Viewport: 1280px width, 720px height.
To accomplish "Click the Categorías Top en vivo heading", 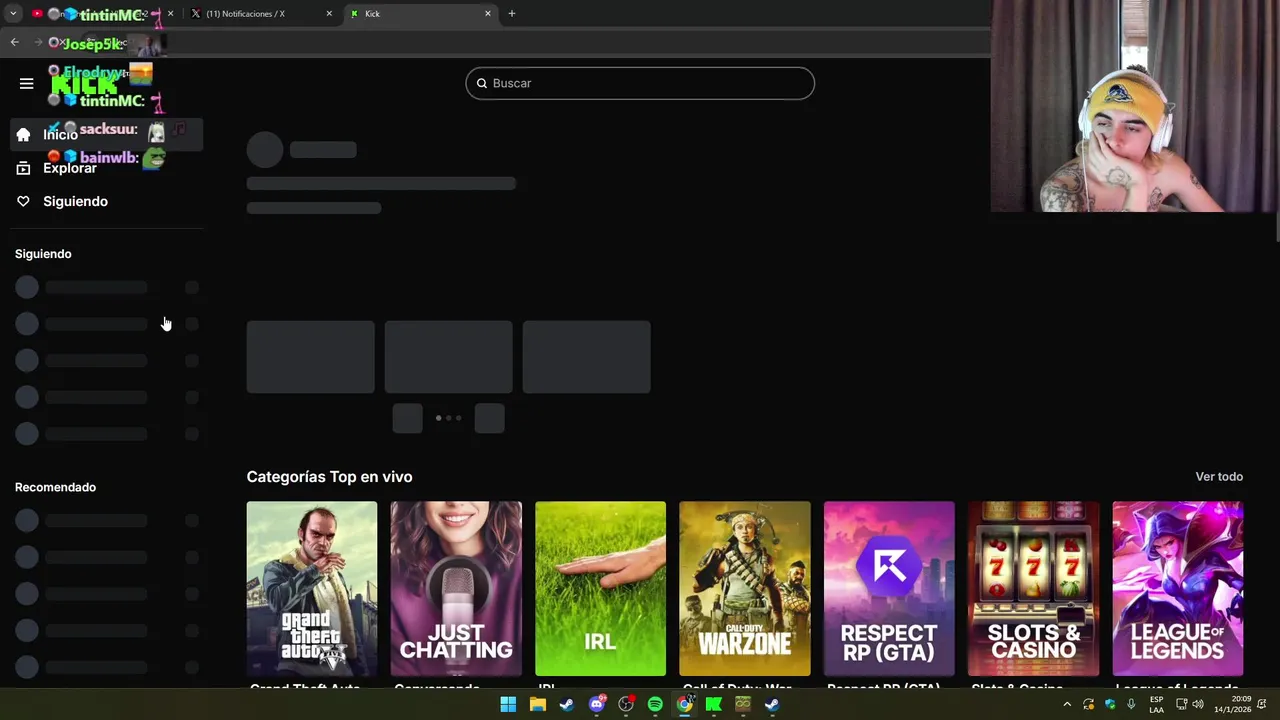I will tap(329, 477).
